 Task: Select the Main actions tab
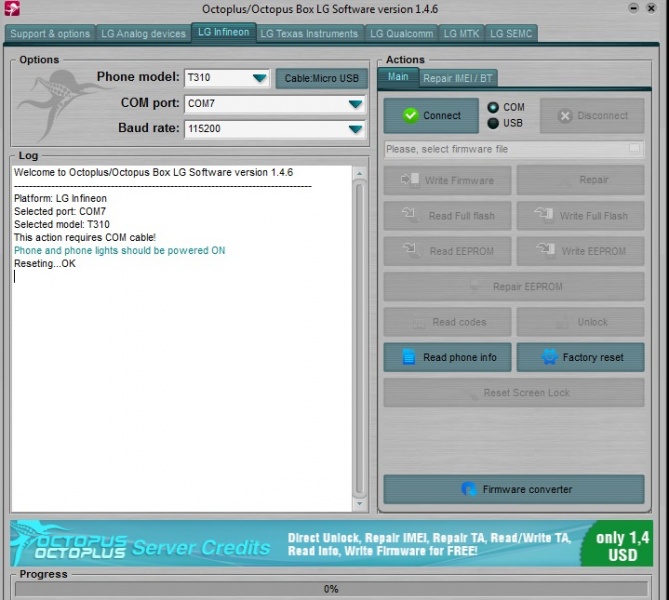click(398, 77)
